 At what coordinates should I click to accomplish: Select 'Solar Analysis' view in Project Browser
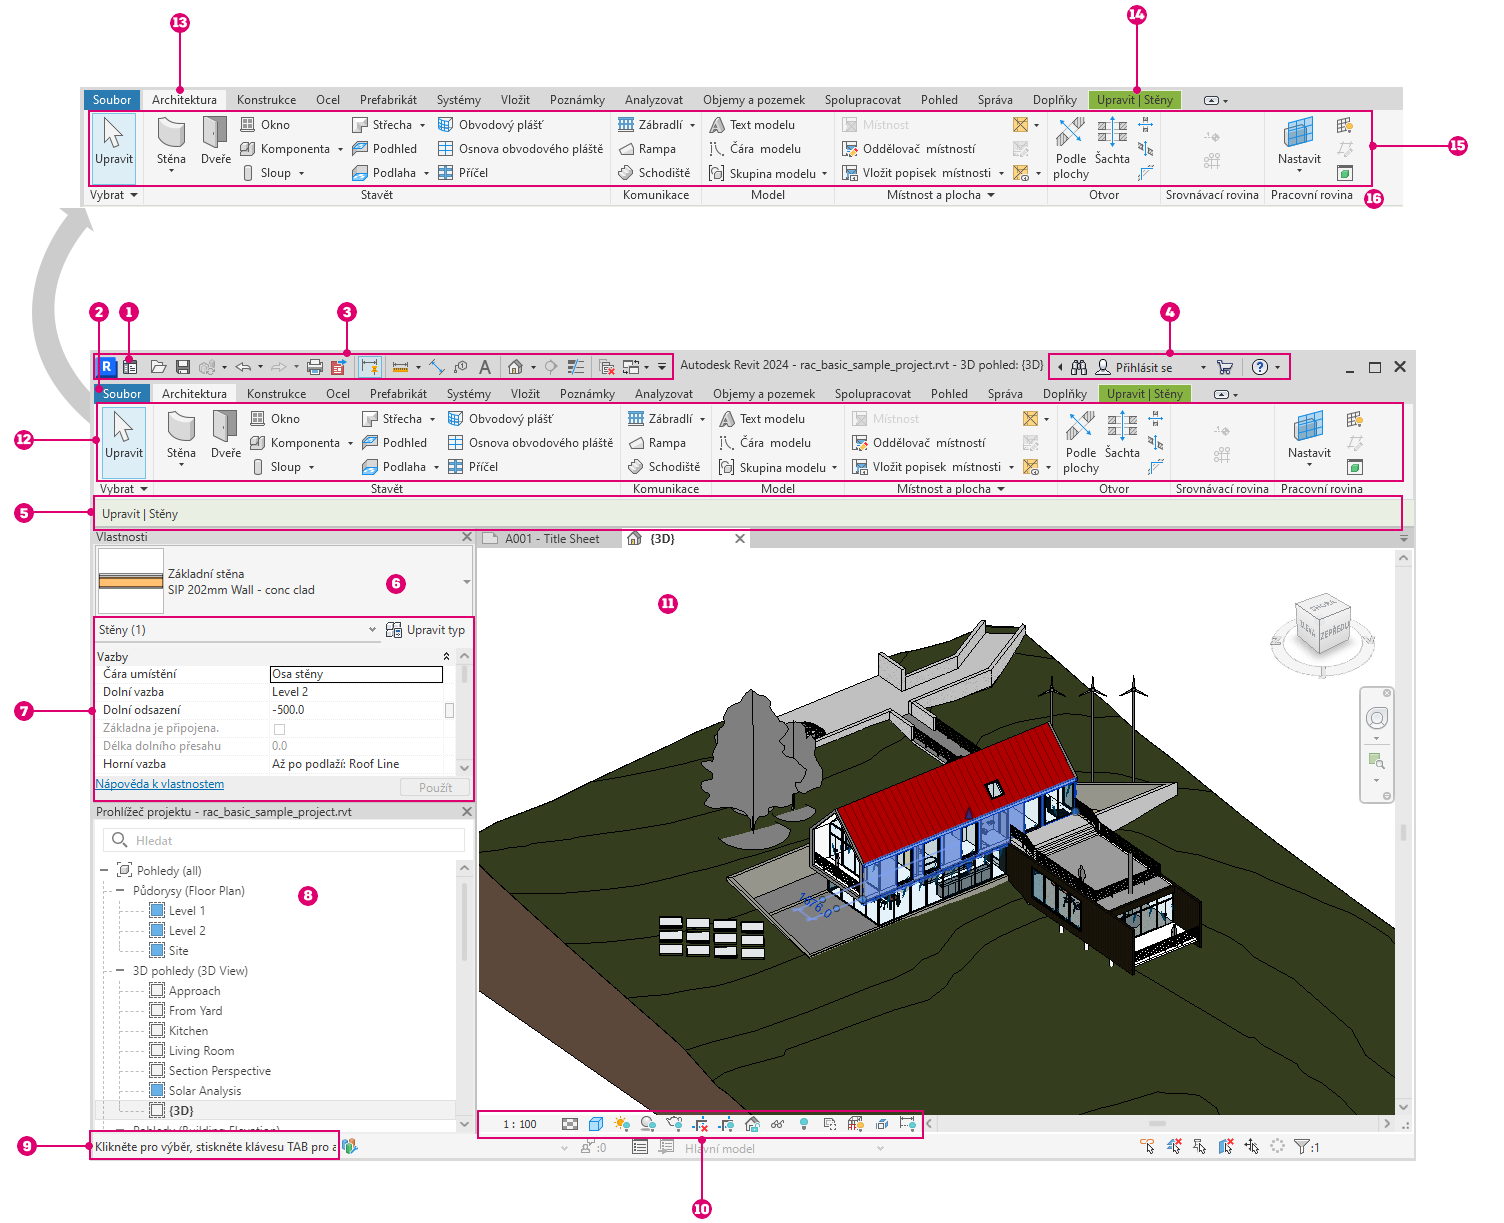point(204,1090)
